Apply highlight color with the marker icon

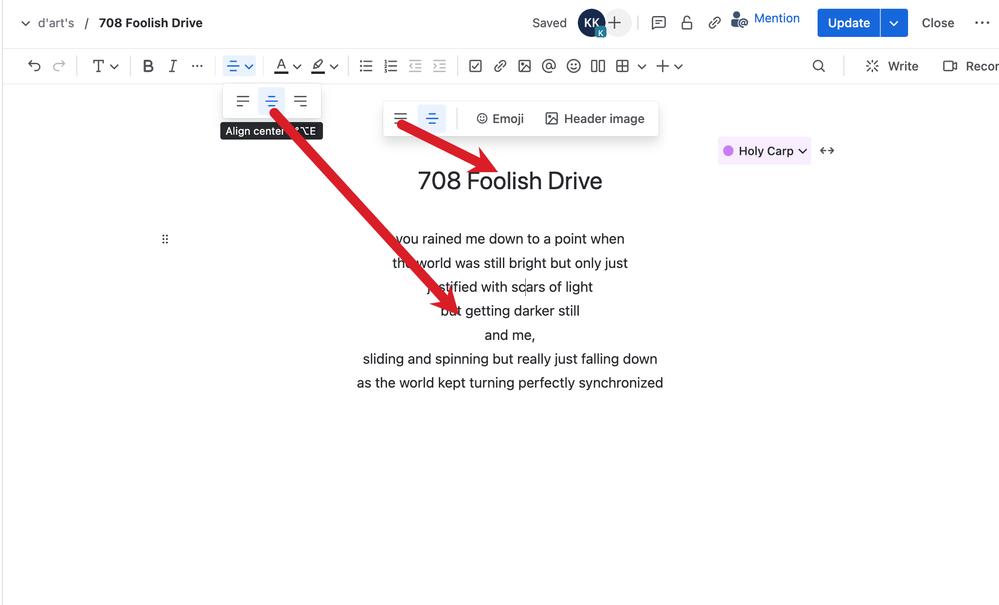[x=318, y=66]
